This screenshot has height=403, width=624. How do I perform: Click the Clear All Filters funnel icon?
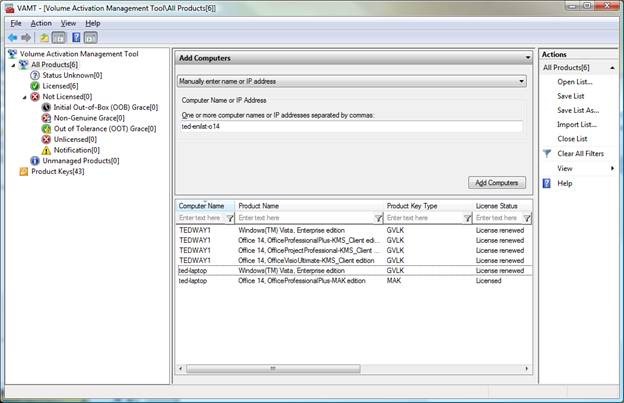click(548, 154)
